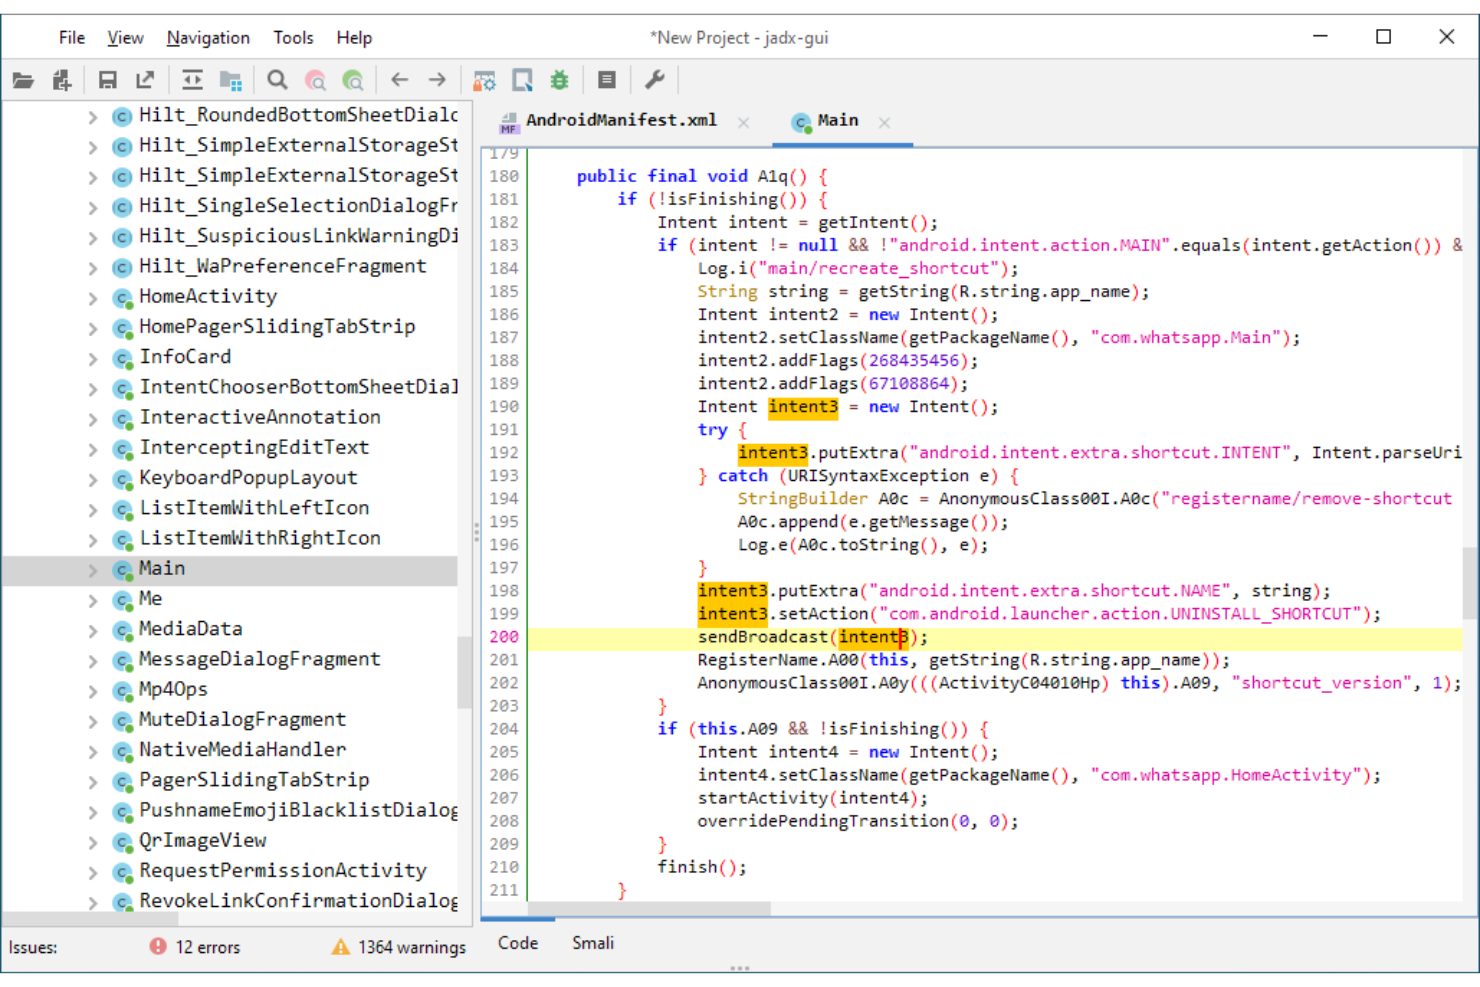1480x987 pixels.
Task: Click the code horizontal scrollbar
Action: (650, 909)
